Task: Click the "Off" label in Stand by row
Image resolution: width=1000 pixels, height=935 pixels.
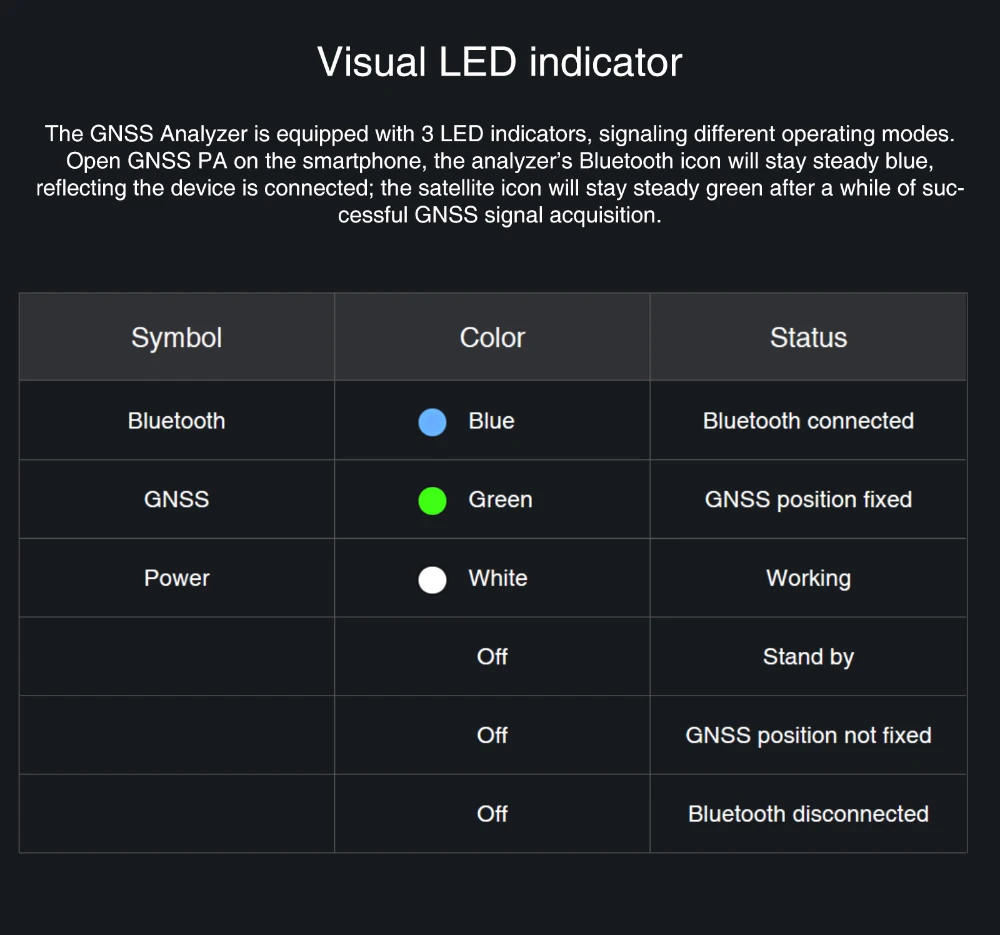Action: (x=492, y=657)
